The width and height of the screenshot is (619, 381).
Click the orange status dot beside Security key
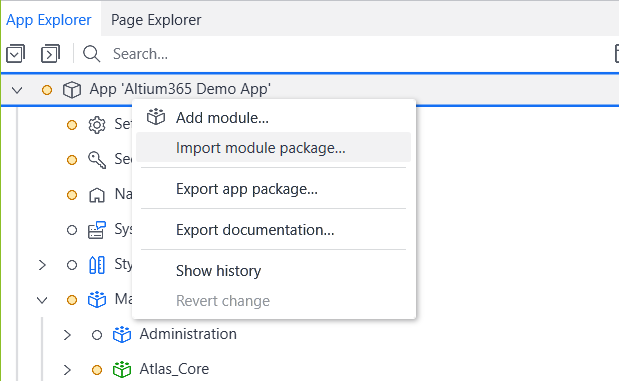pyautogui.click(x=72, y=160)
